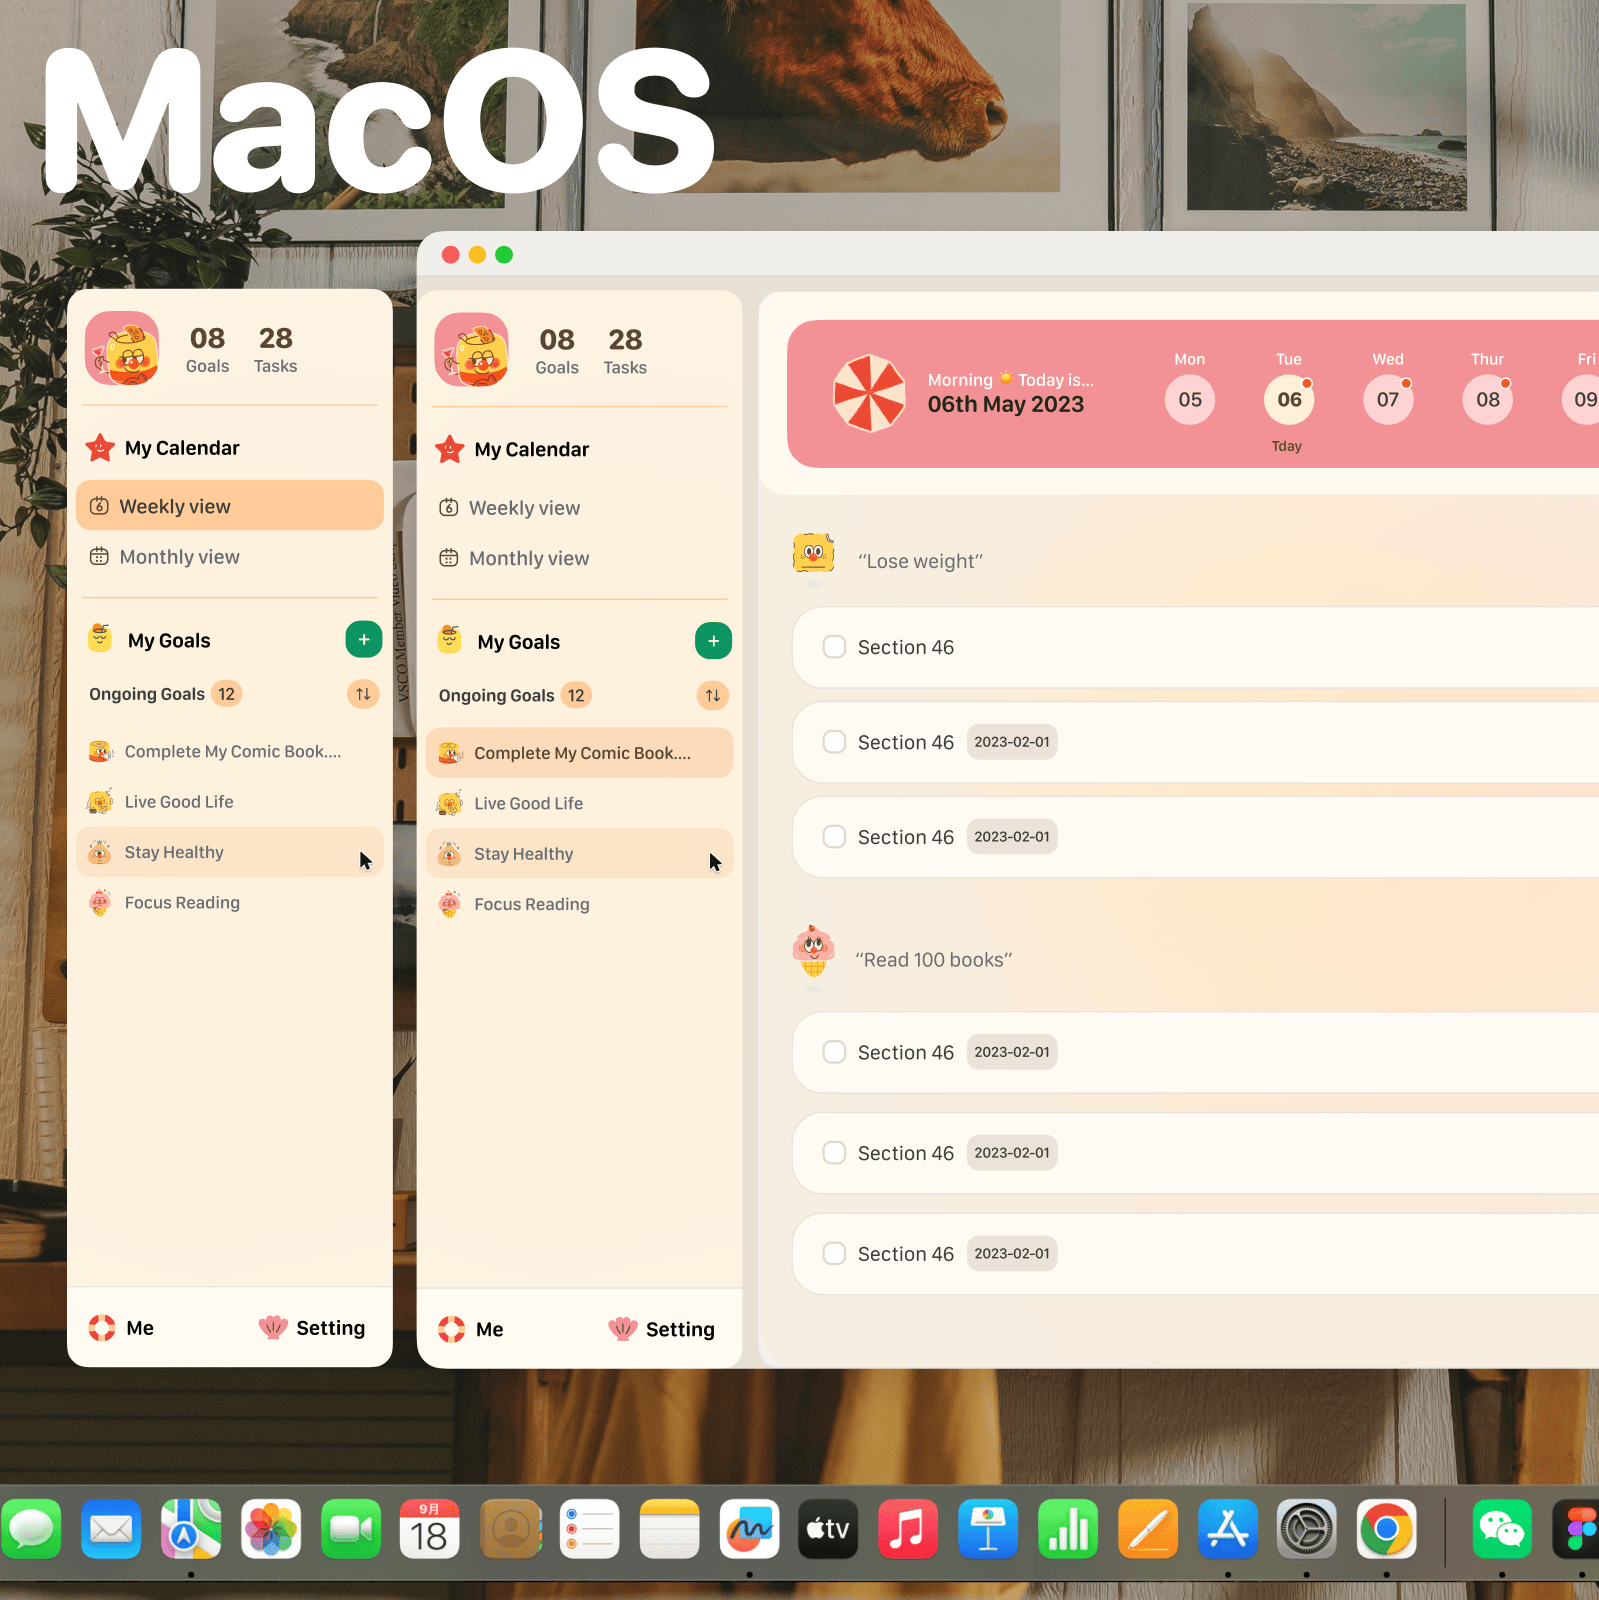
Task: Open Apple TV from the Dock
Action: point(829,1529)
